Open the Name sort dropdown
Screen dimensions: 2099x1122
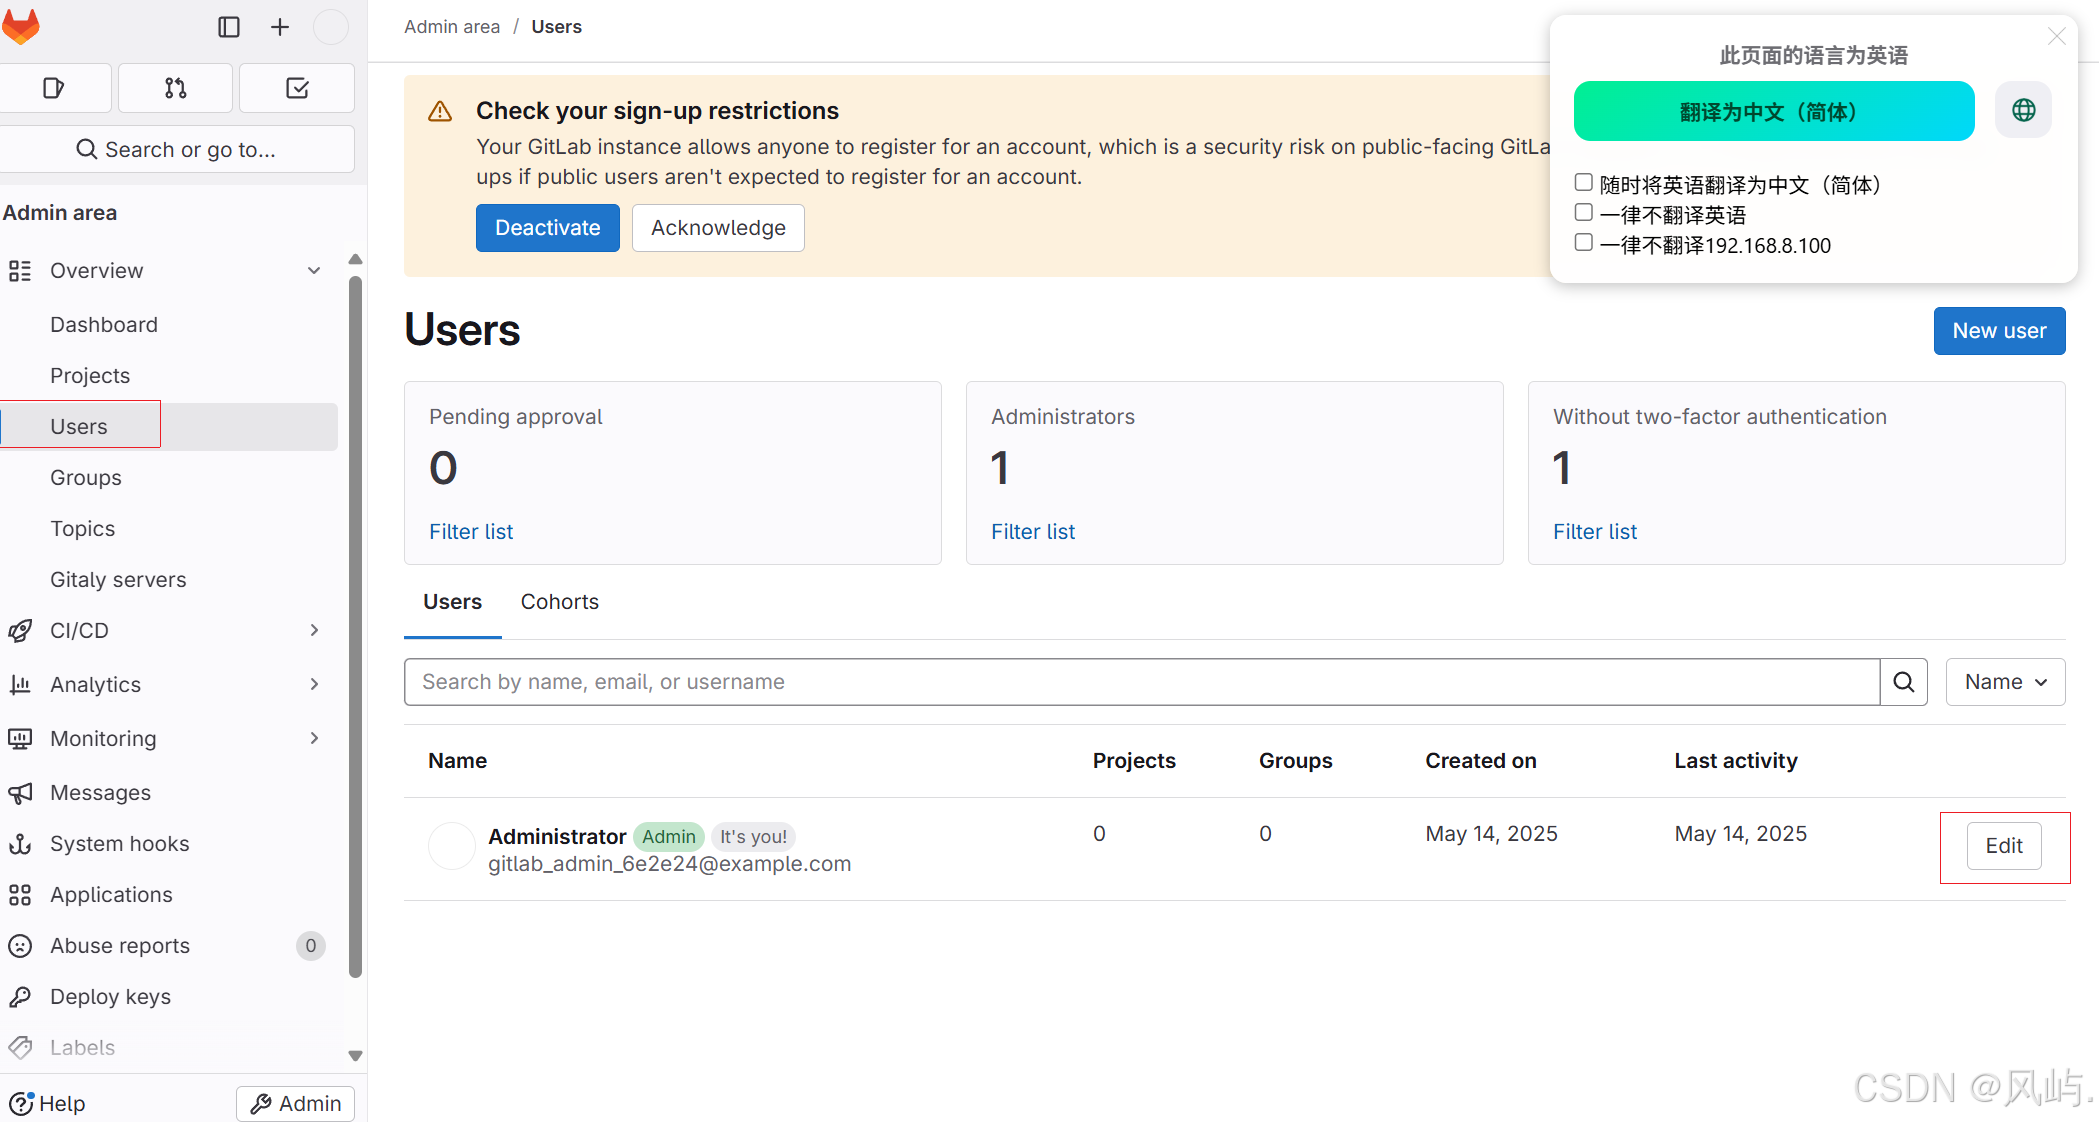tap(2005, 682)
